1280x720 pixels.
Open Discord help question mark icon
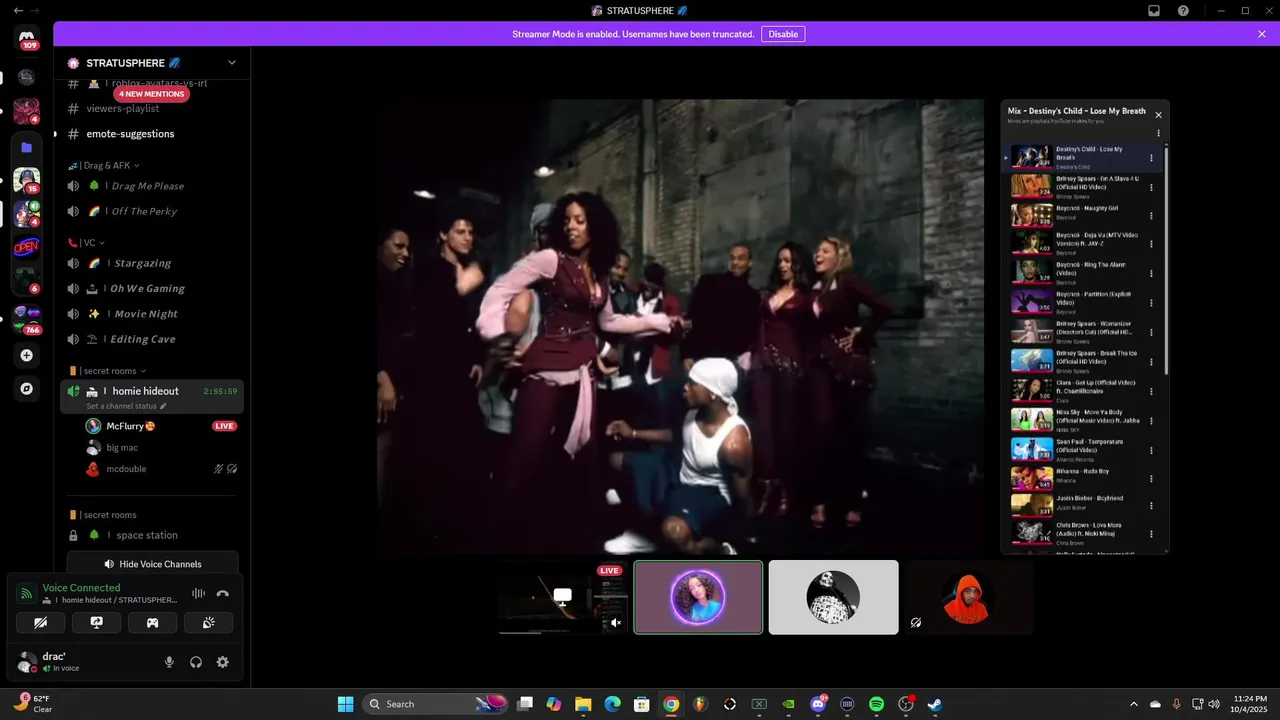coord(1183,10)
